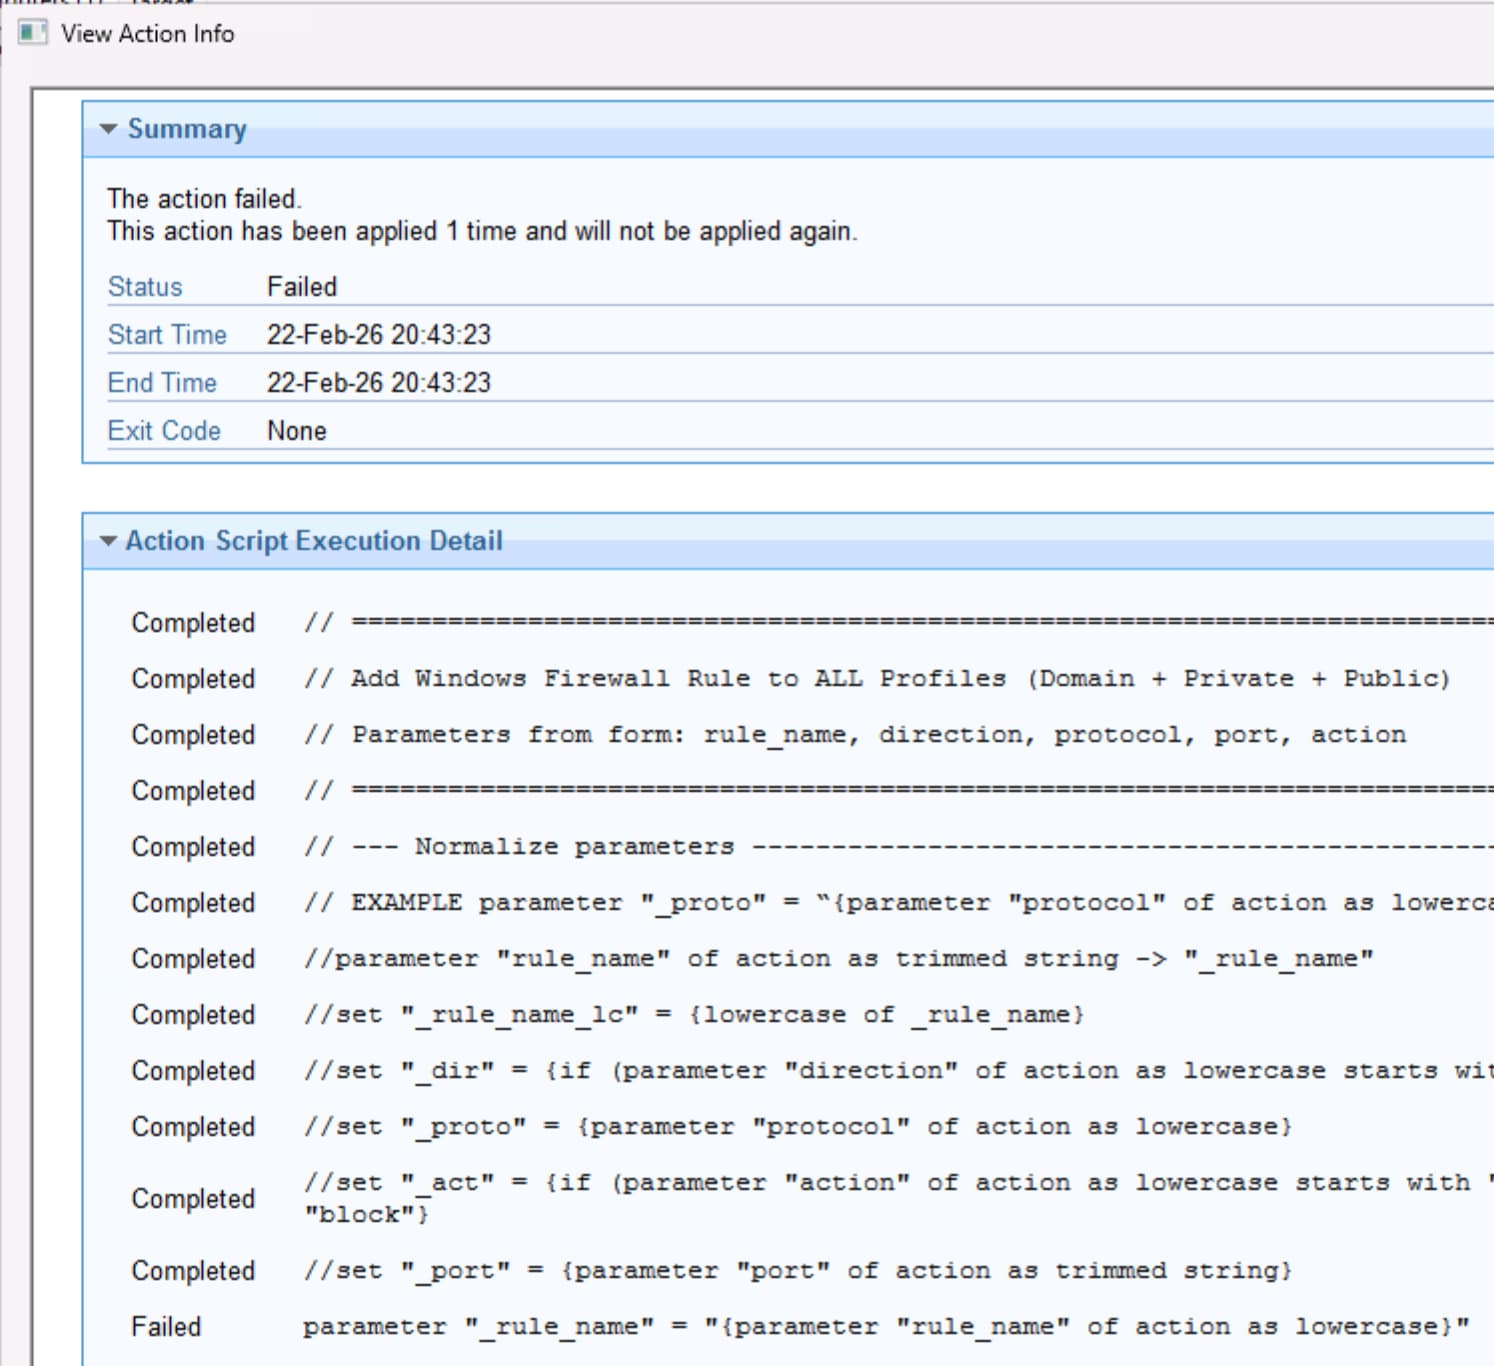The height and width of the screenshot is (1366, 1494).
Task: Click the Summary header title
Action: [186, 129]
